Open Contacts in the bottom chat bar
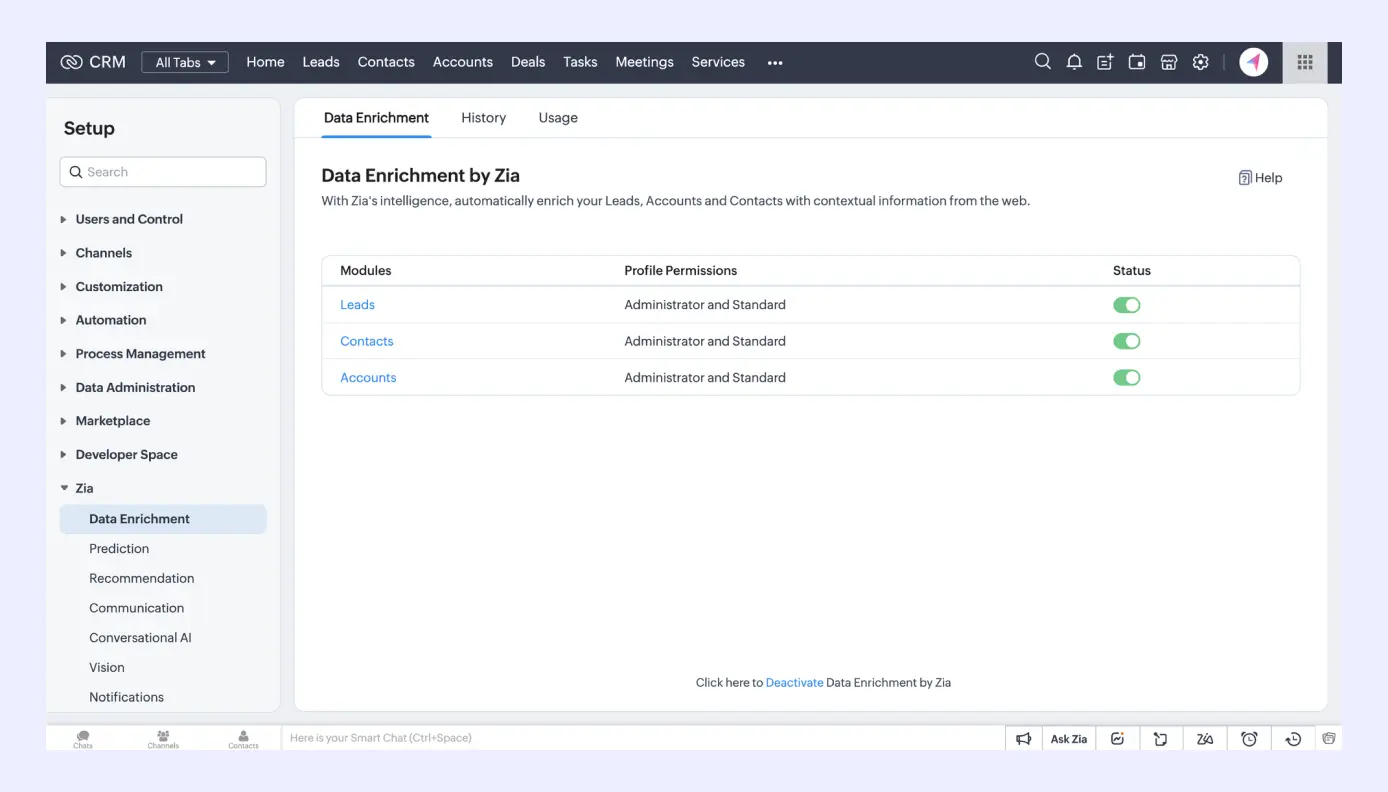This screenshot has height=792, width=1388. 243,739
